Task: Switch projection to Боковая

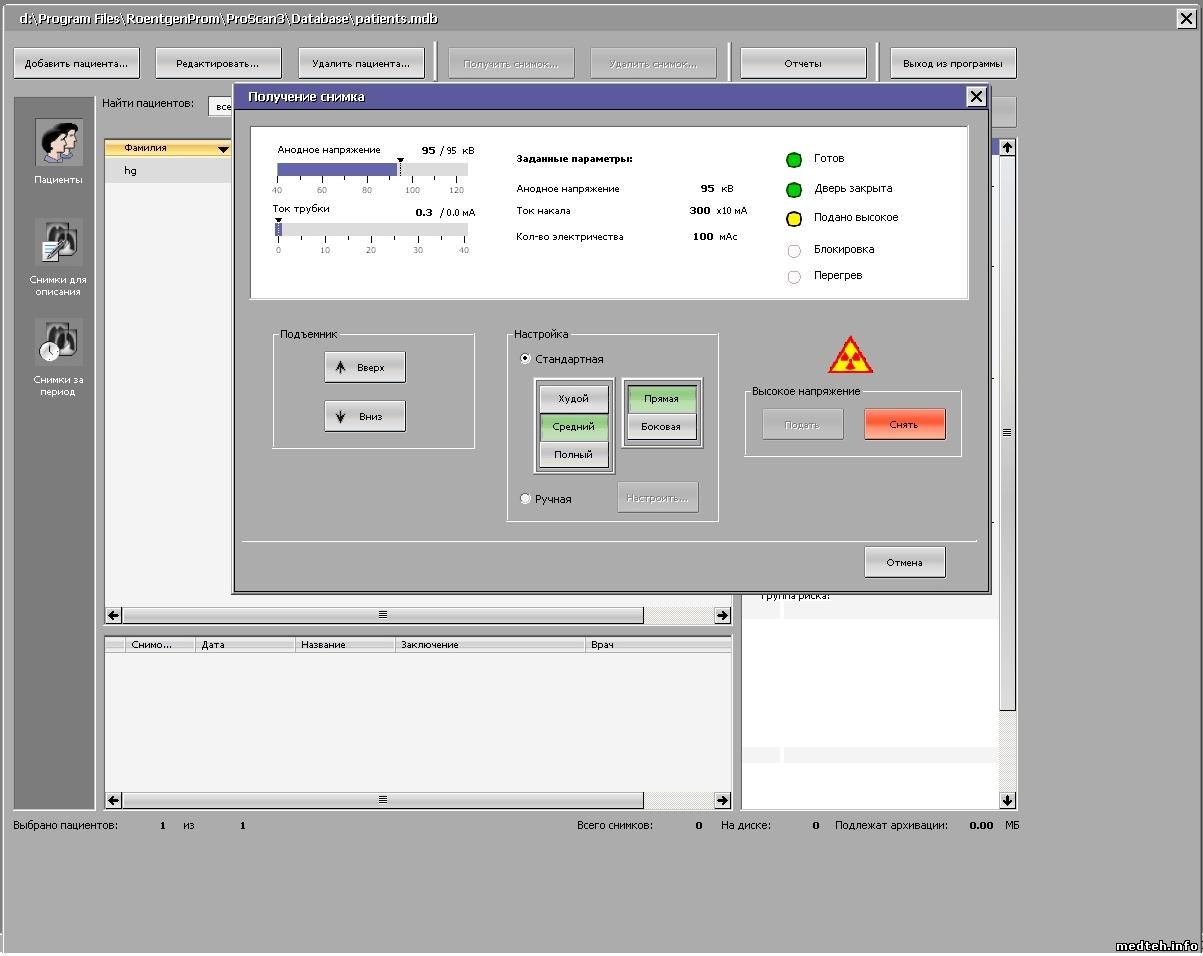Action: (x=660, y=427)
